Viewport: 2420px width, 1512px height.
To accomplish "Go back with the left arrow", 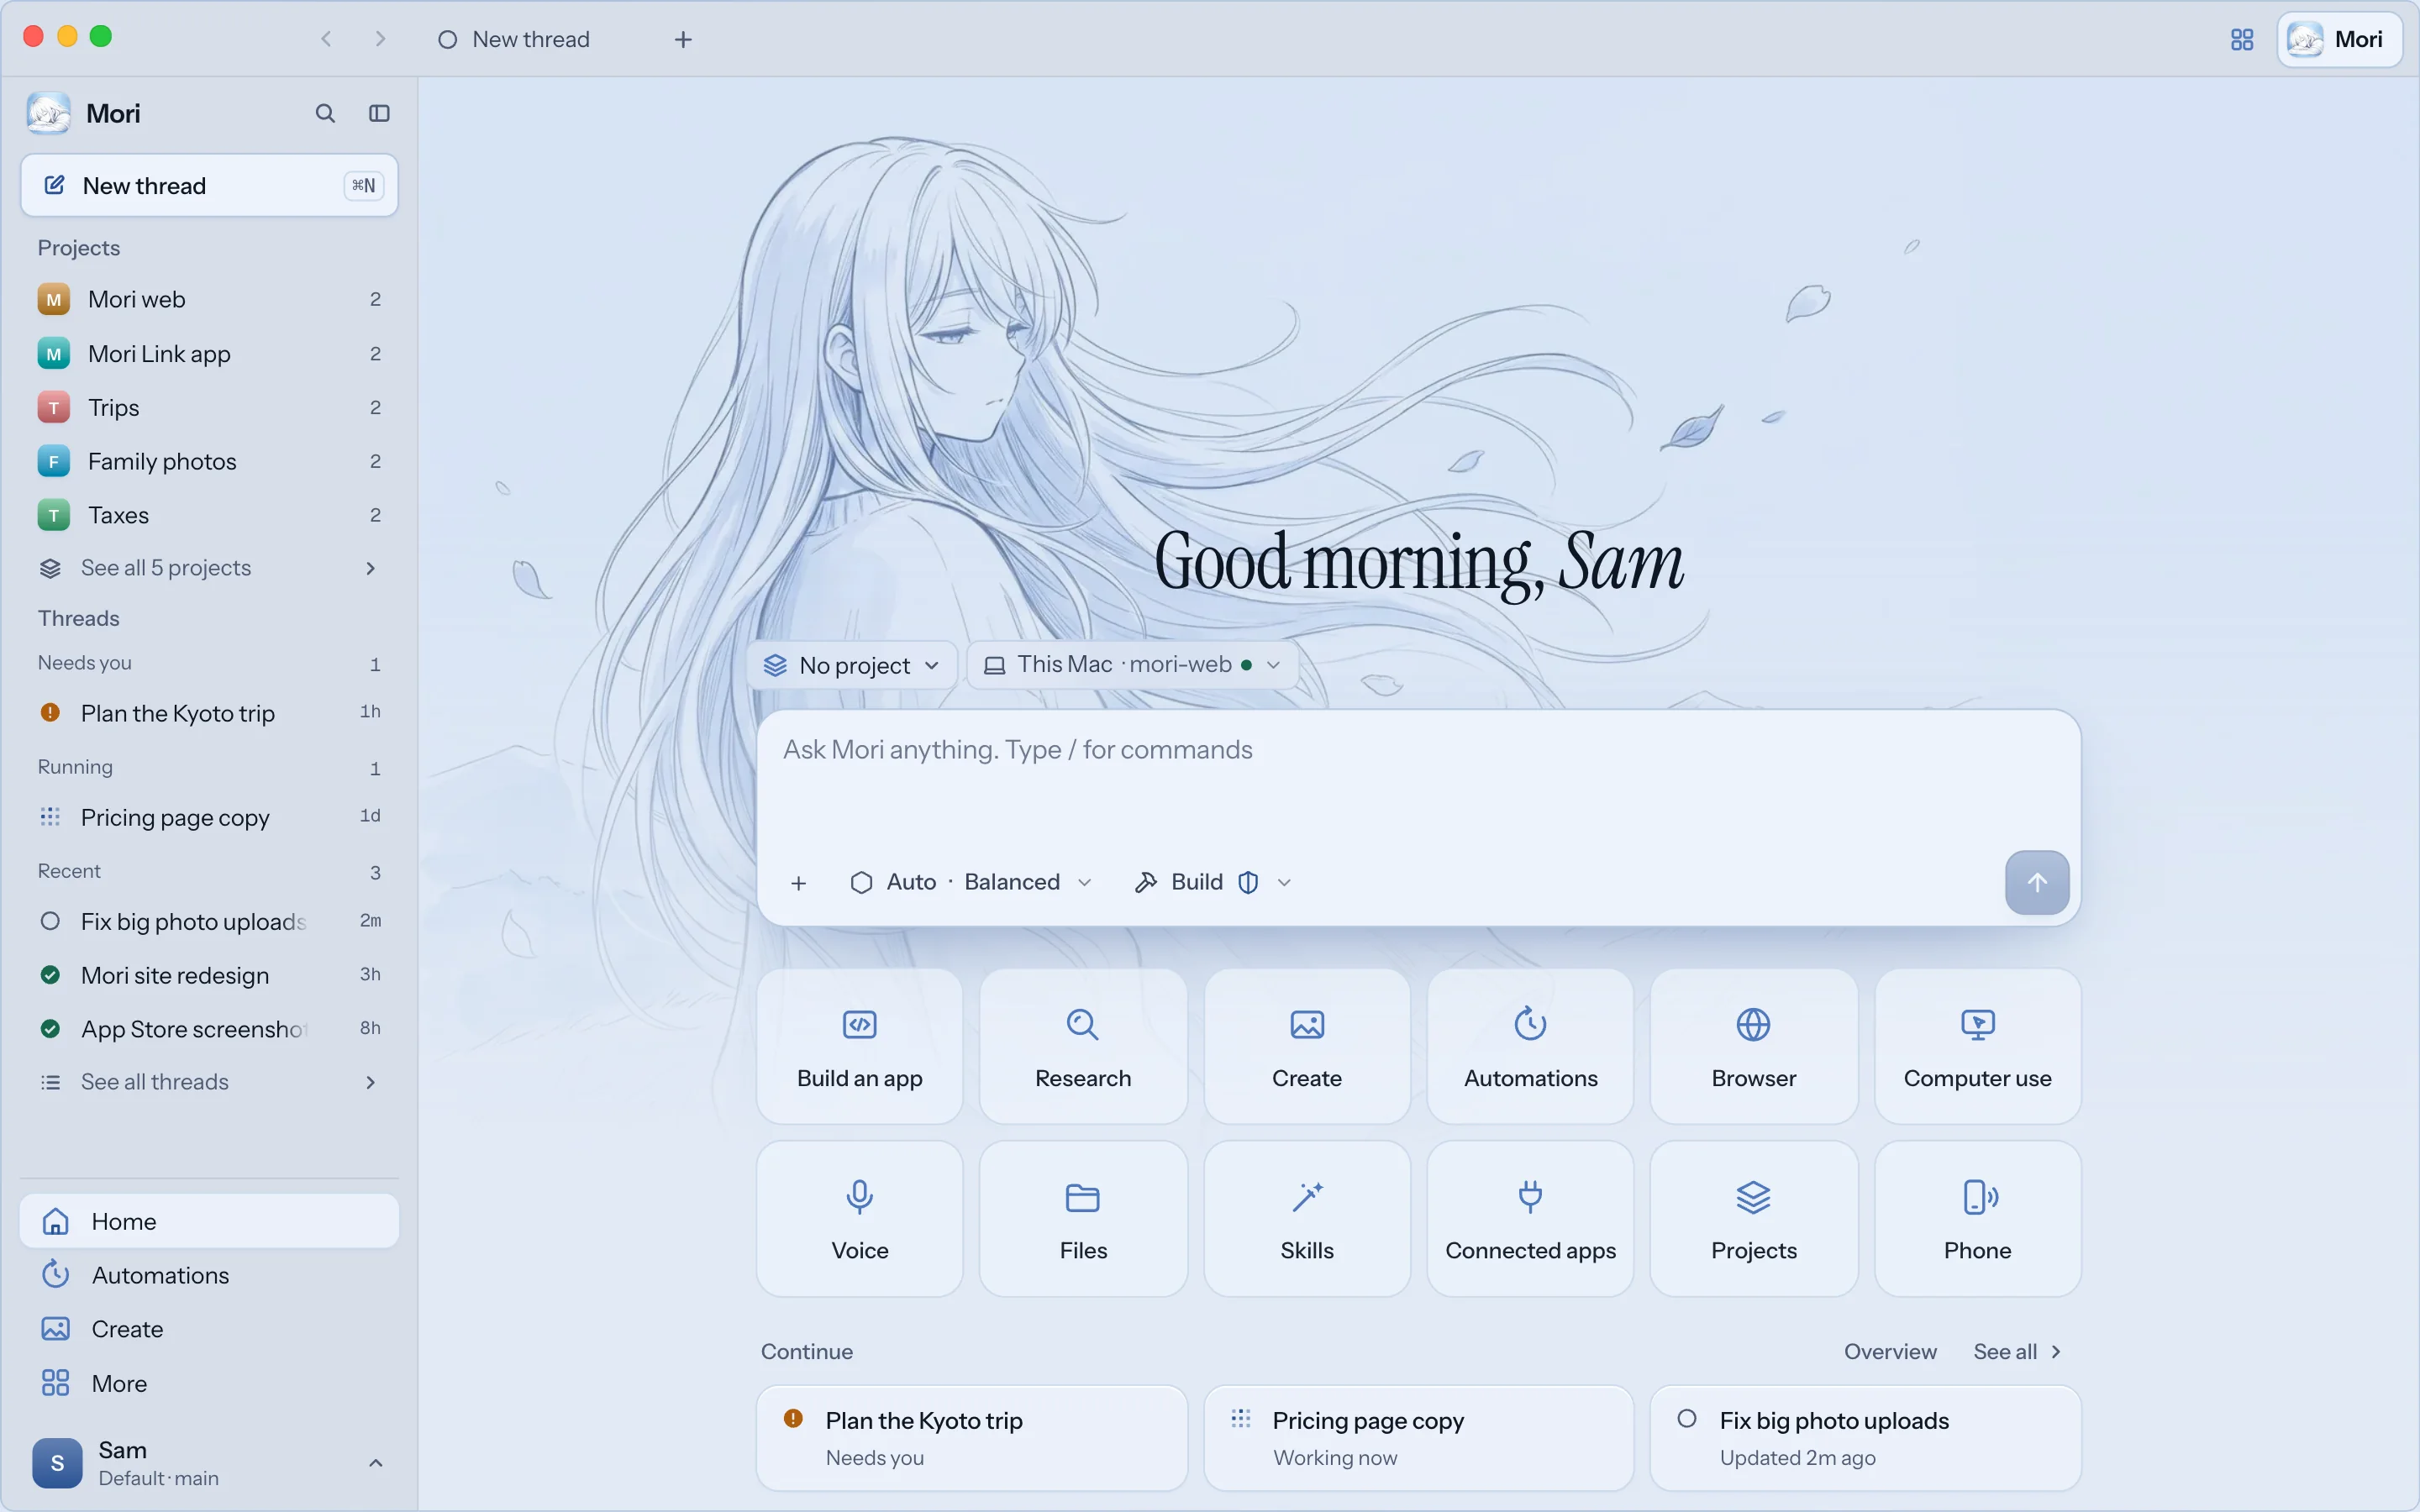I will pos(326,39).
